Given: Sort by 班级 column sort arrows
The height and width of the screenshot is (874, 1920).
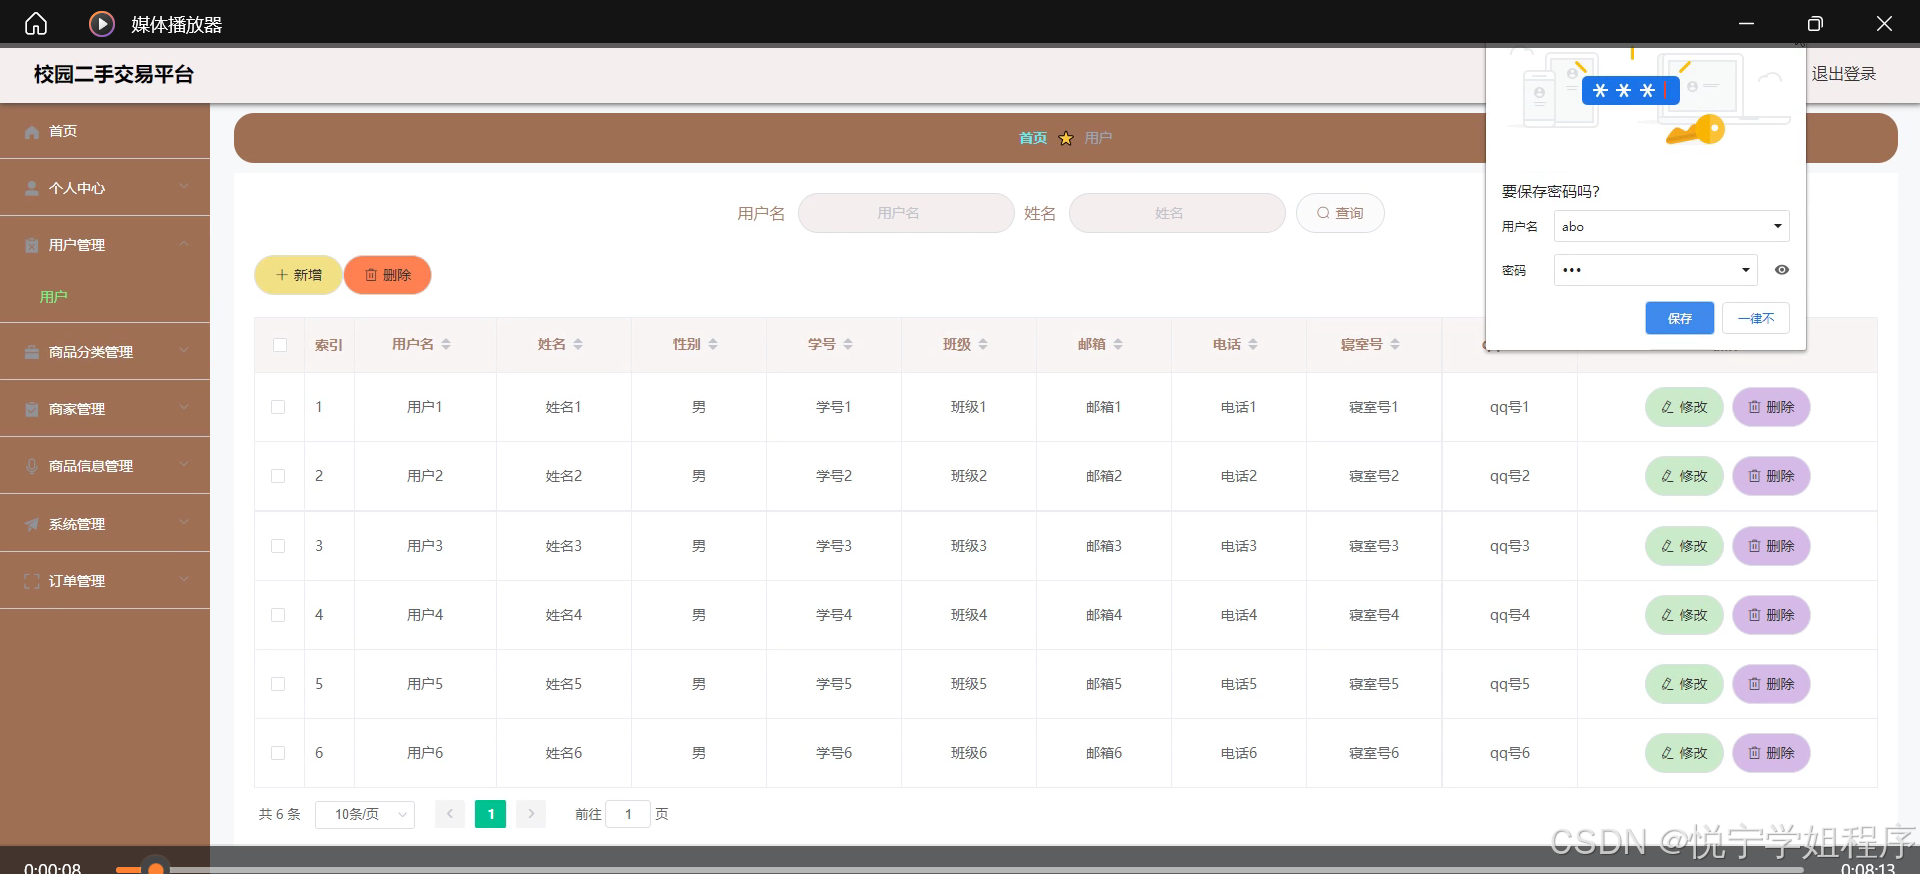Looking at the screenshot, I should click(983, 344).
